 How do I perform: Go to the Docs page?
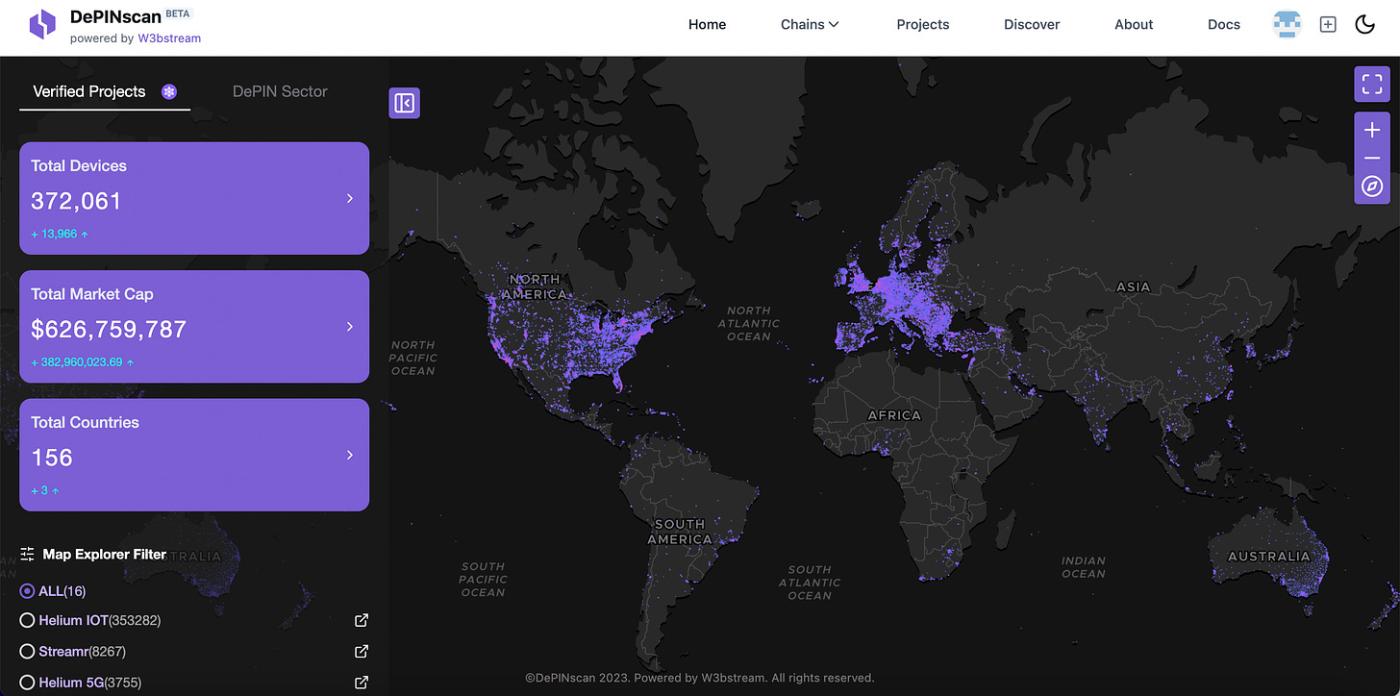(x=1223, y=24)
